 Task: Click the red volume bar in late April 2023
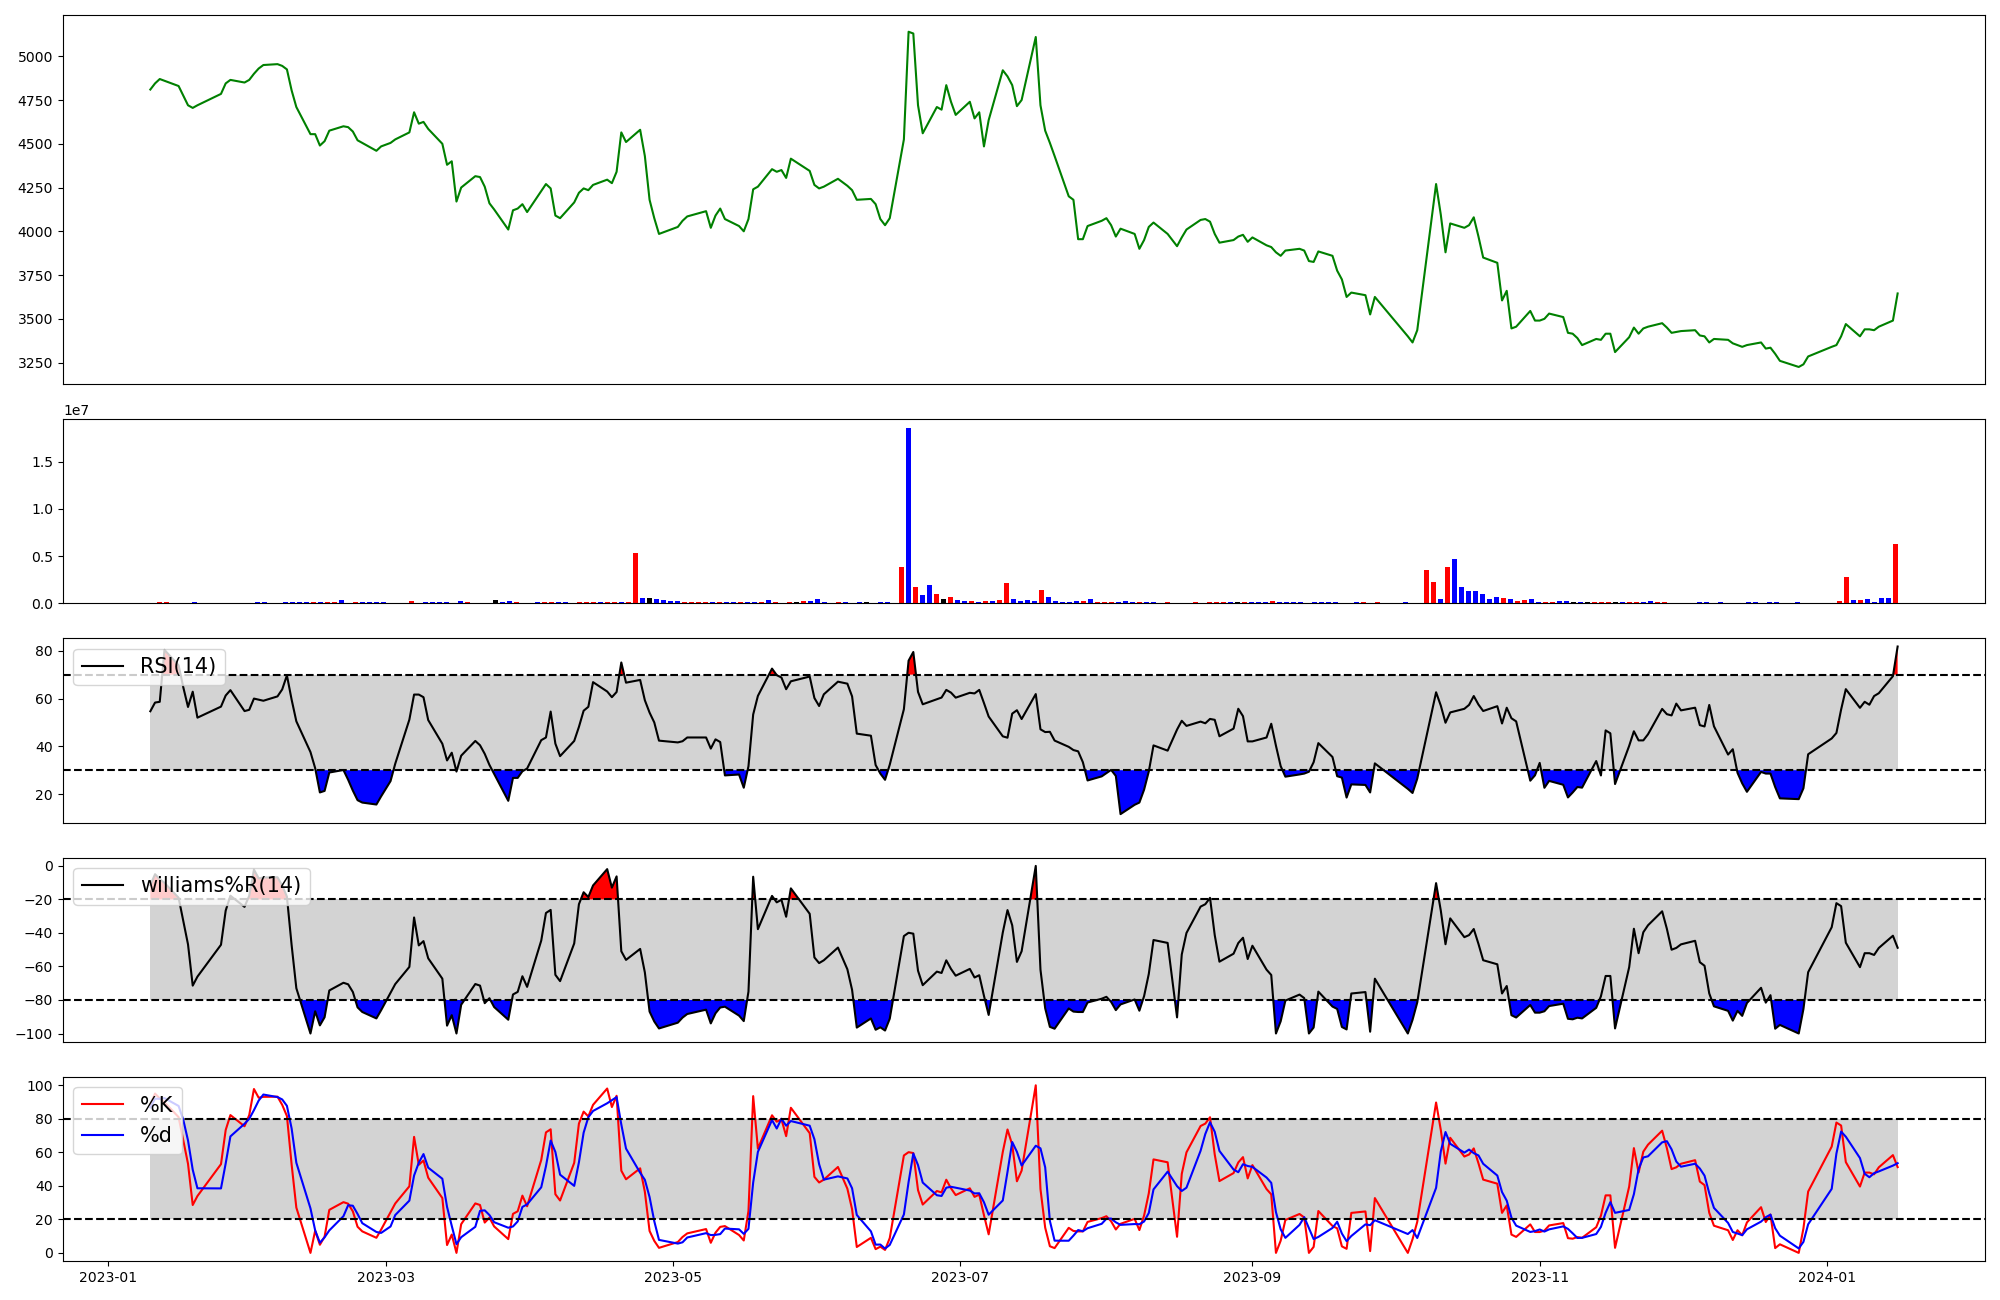(635, 578)
